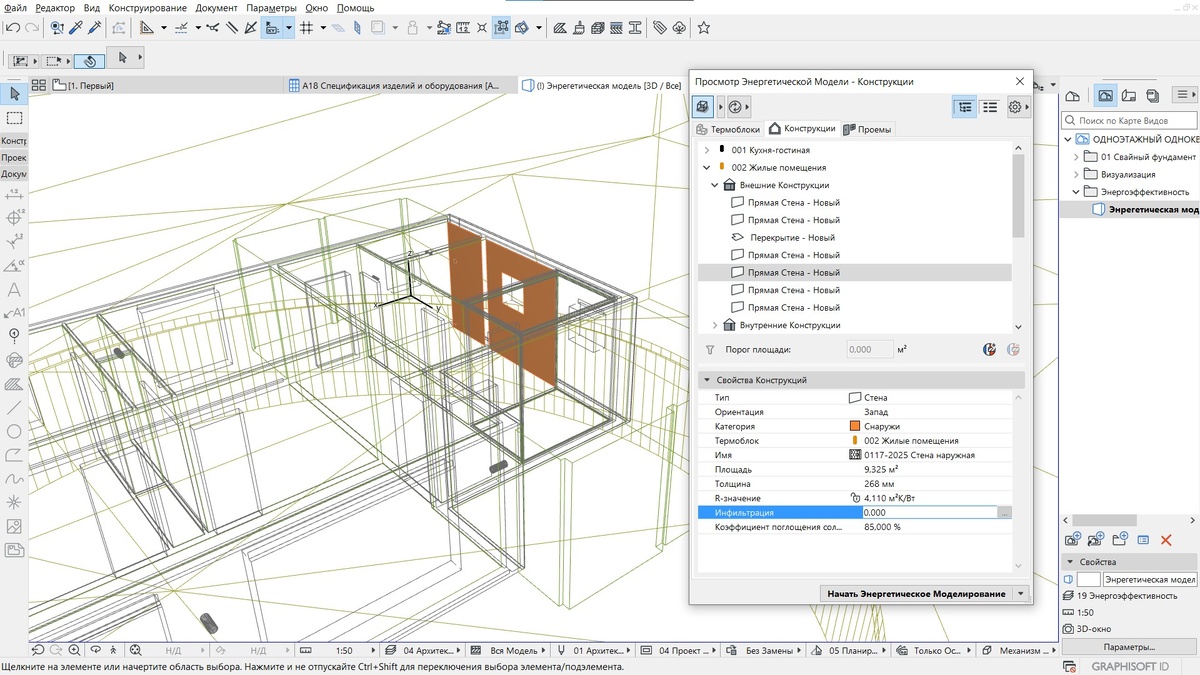Image resolution: width=1200 pixels, height=675 pixels.
Task: Select the Marquee tool in toolbox
Action: point(14,118)
